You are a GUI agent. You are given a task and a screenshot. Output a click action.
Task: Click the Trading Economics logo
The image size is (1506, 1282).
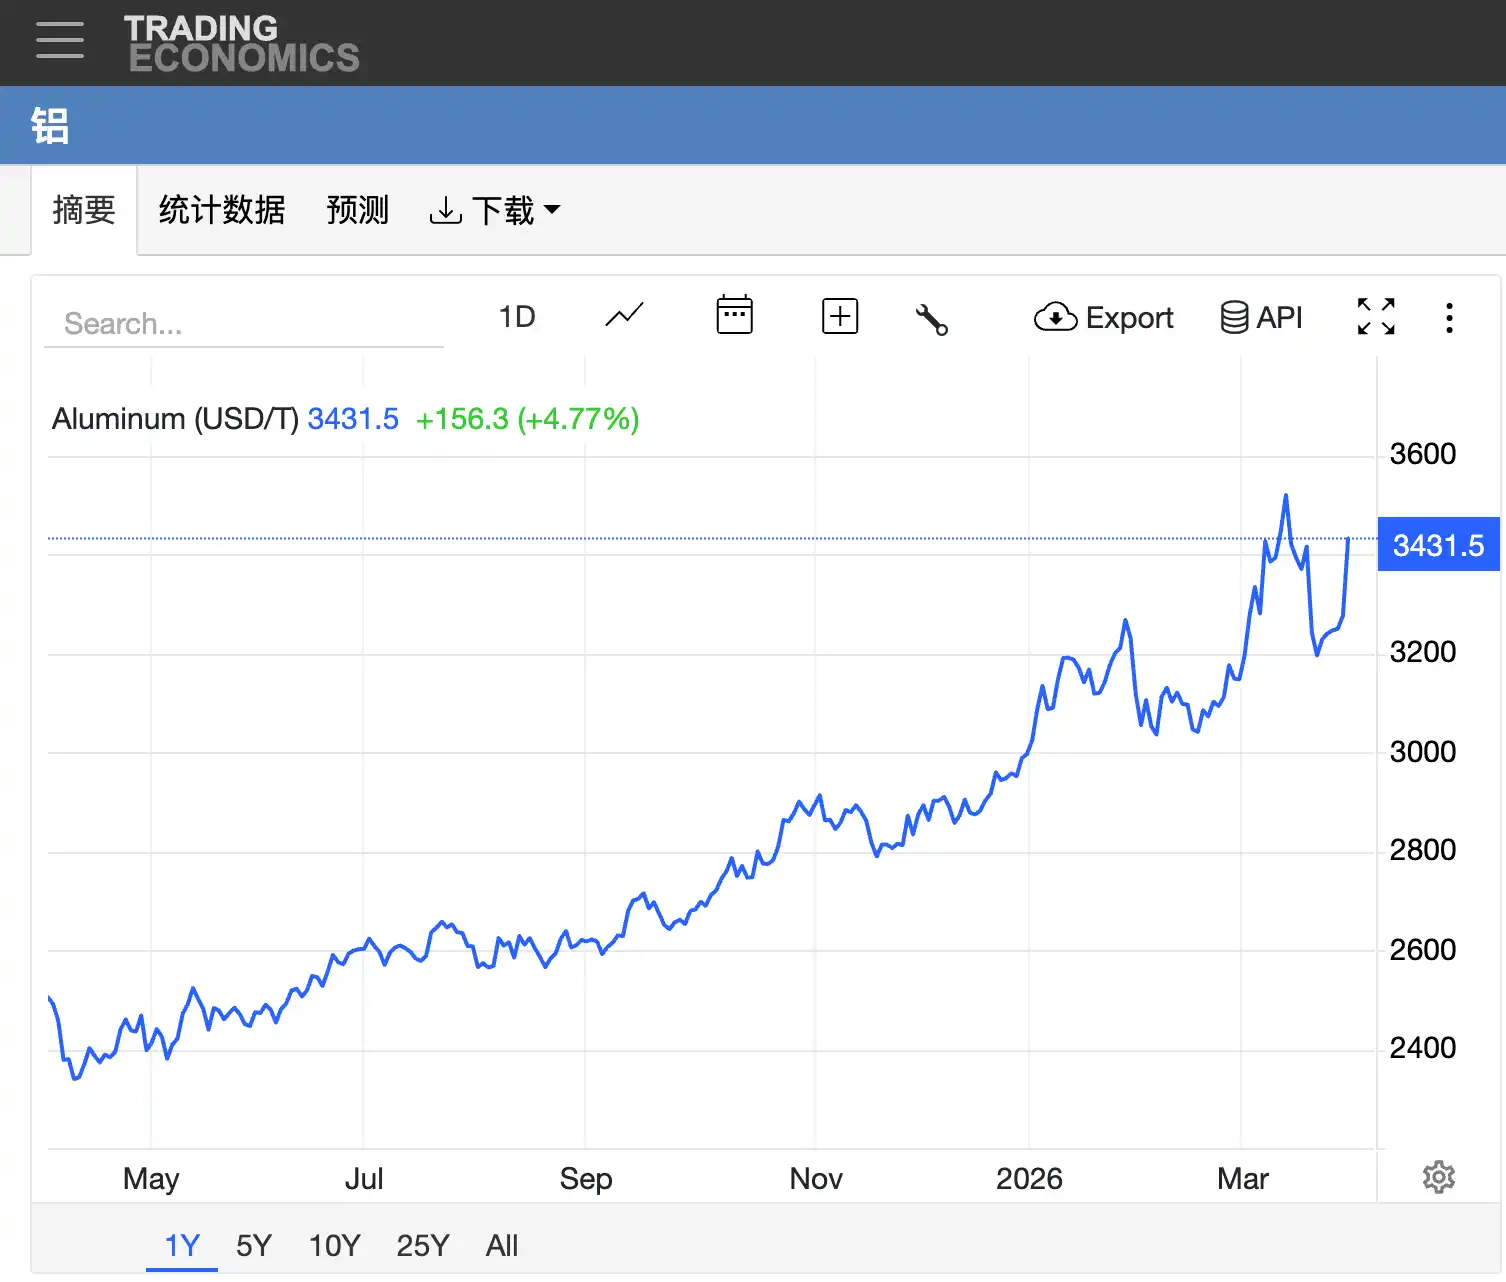coord(241,43)
